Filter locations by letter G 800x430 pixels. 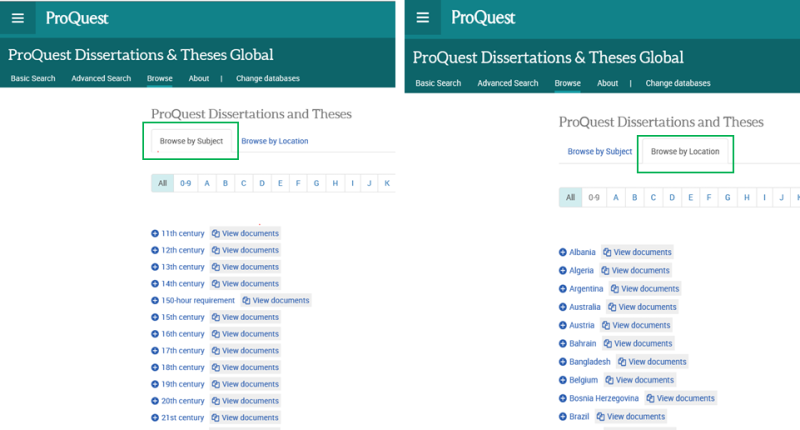[x=728, y=197]
